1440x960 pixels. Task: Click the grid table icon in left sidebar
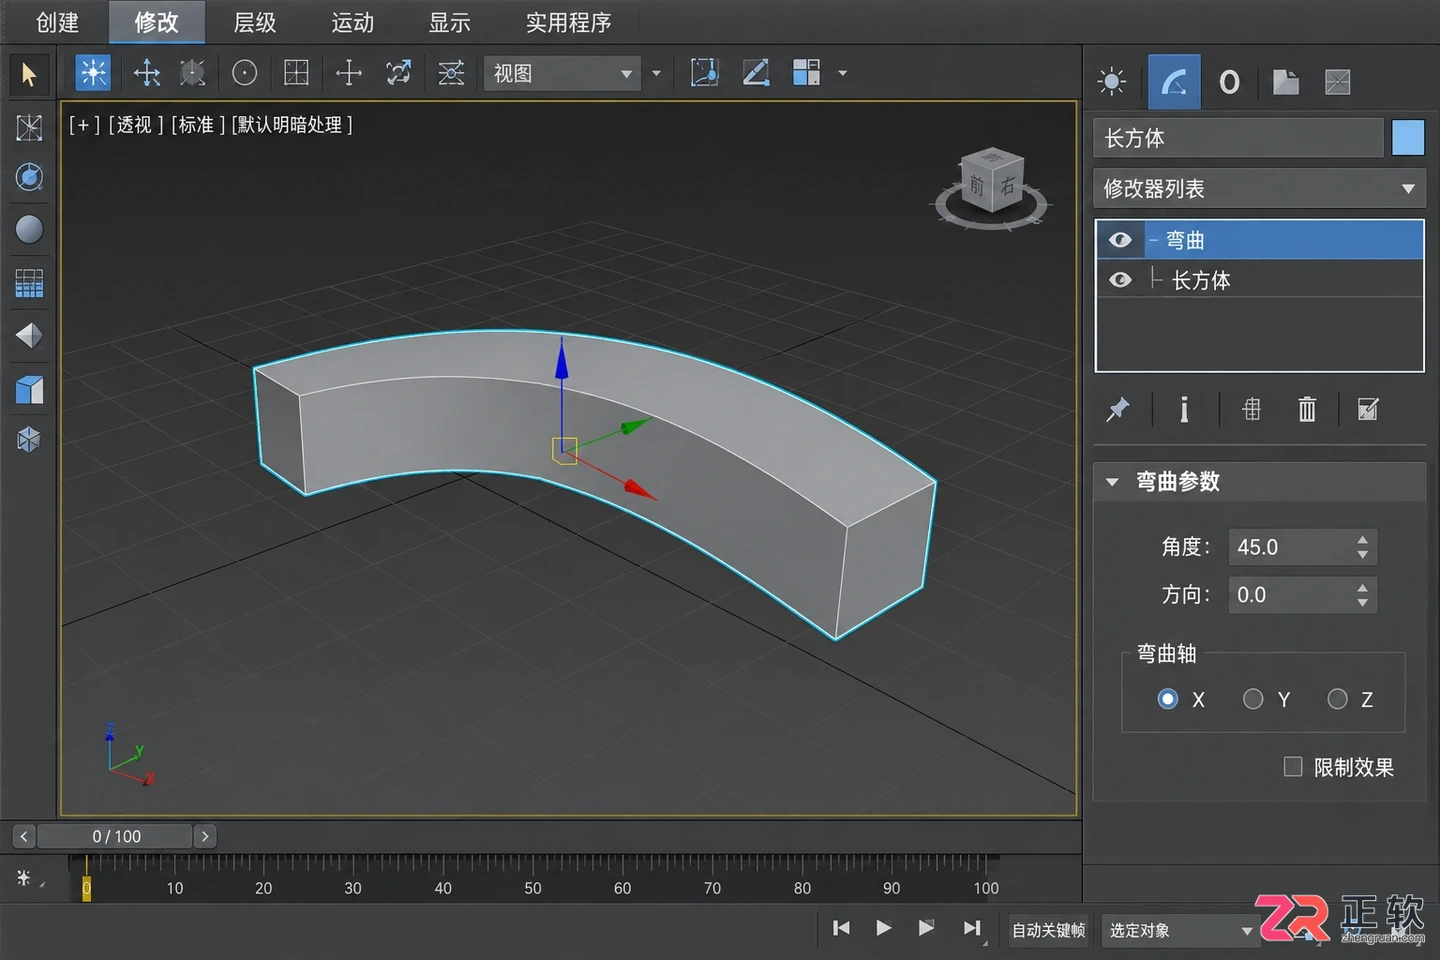pyautogui.click(x=29, y=284)
